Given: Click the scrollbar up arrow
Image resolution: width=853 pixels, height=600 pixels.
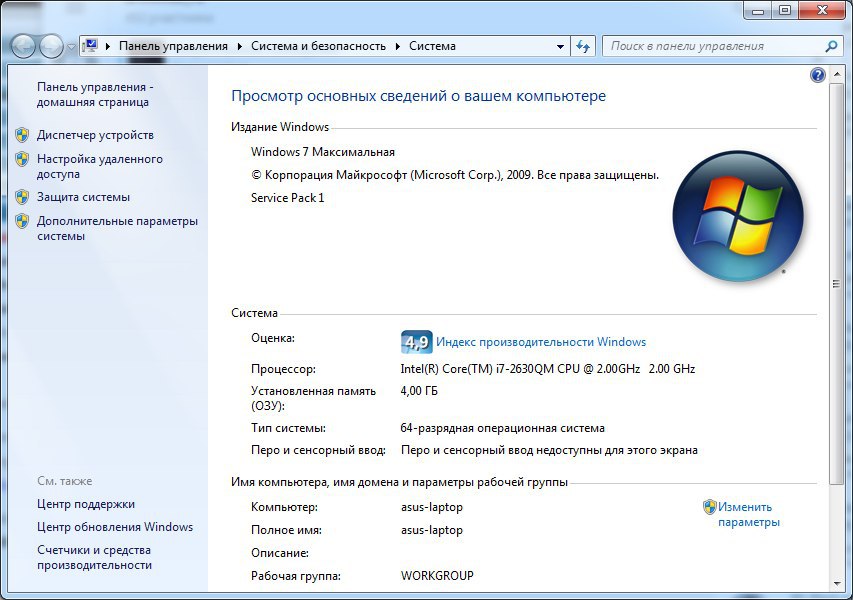Looking at the screenshot, I should point(836,76).
